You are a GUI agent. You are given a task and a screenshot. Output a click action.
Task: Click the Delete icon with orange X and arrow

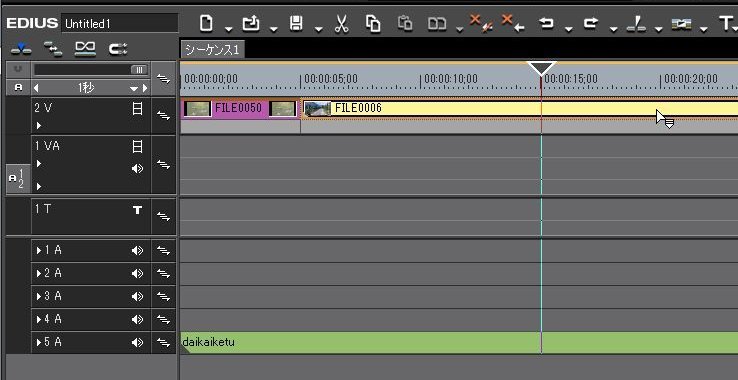coord(513,23)
